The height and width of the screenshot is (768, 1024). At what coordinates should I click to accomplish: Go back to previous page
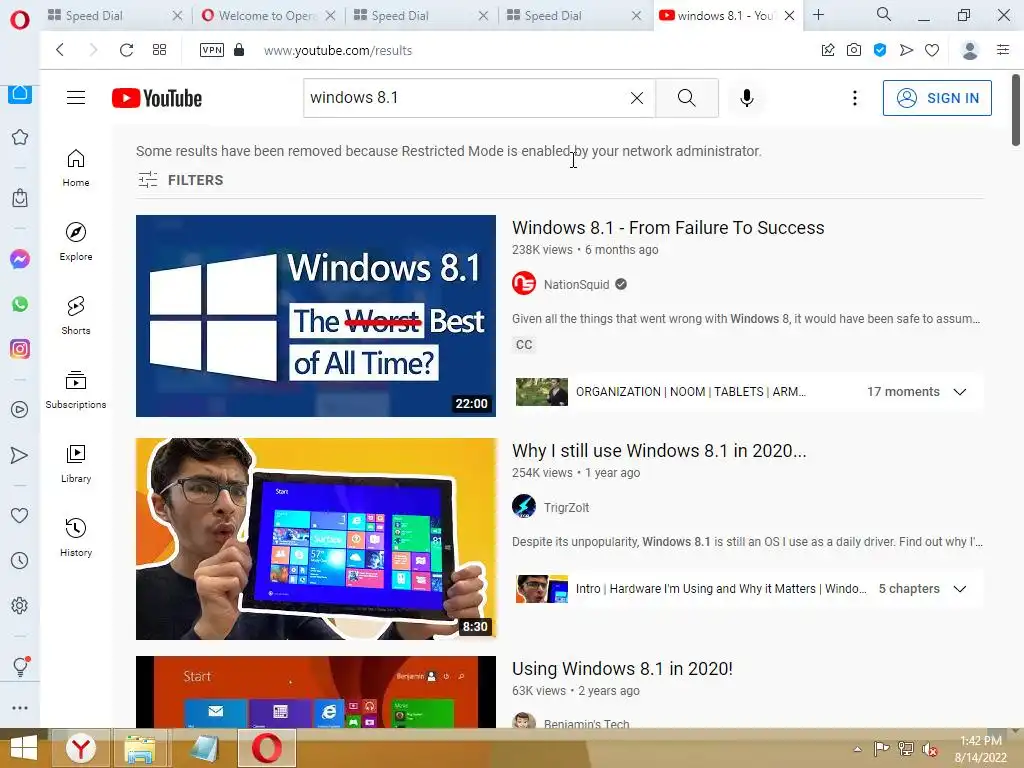pyautogui.click(x=60, y=50)
